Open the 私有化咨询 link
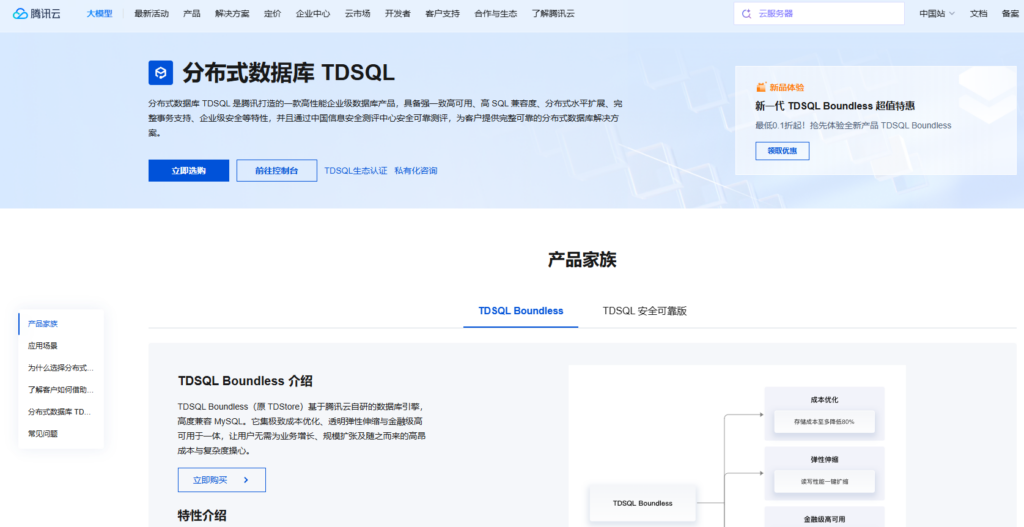Image resolution: width=1024 pixels, height=527 pixels. [x=416, y=170]
